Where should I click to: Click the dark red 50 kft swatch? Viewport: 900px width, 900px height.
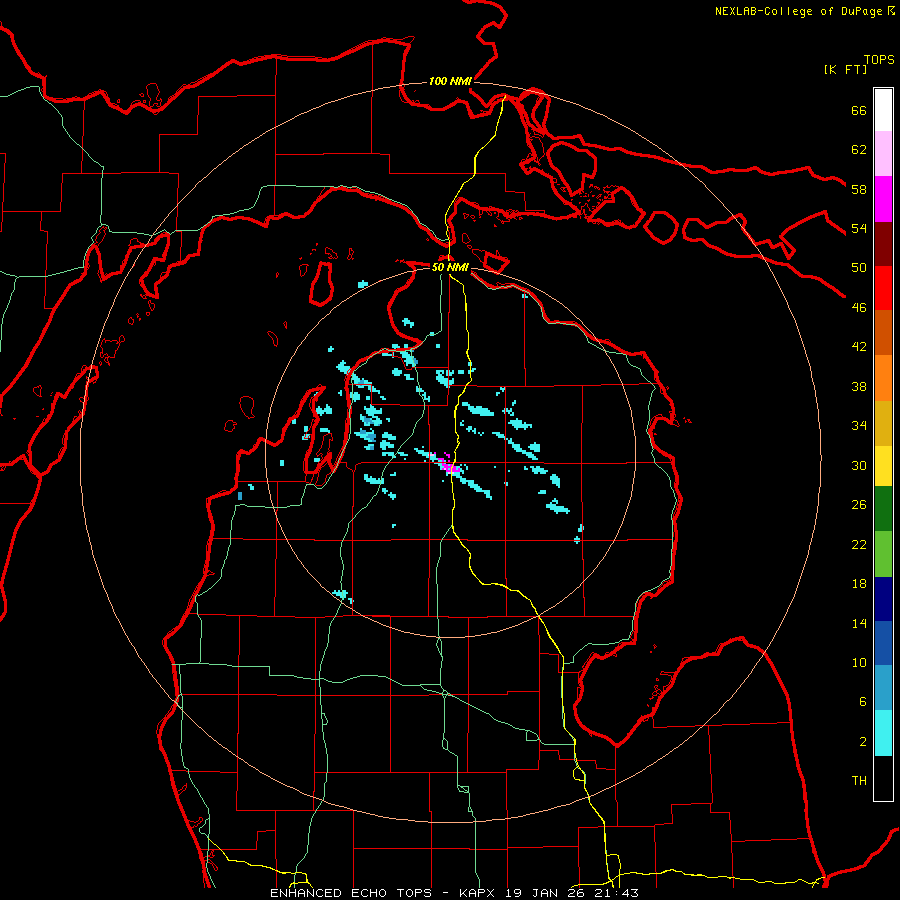(x=883, y=243)
